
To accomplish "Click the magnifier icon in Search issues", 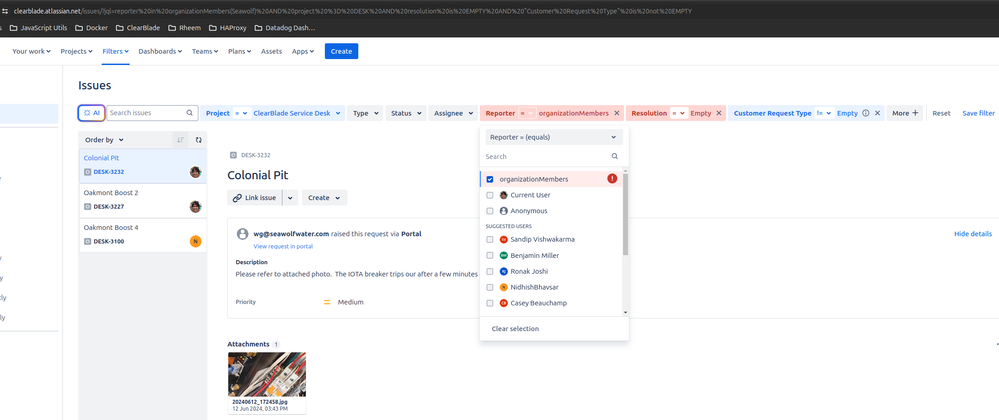I will pyautogui.click(x=189, y=113).
